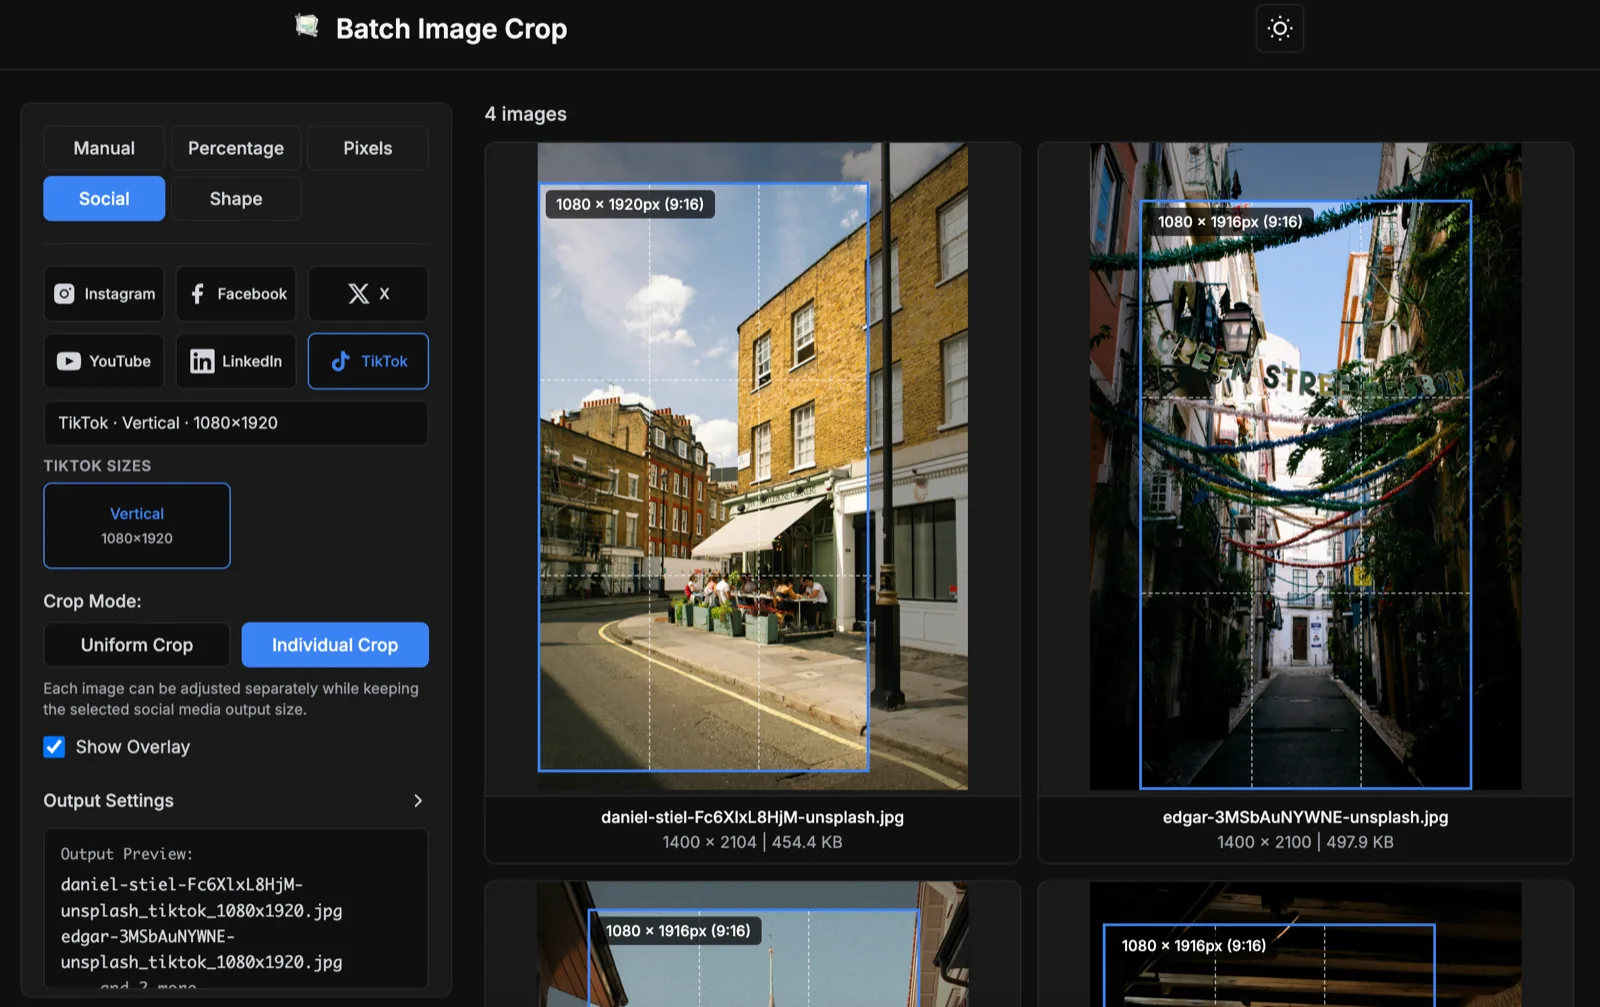Switch to the Percentage crop tab

pos(236,148)
